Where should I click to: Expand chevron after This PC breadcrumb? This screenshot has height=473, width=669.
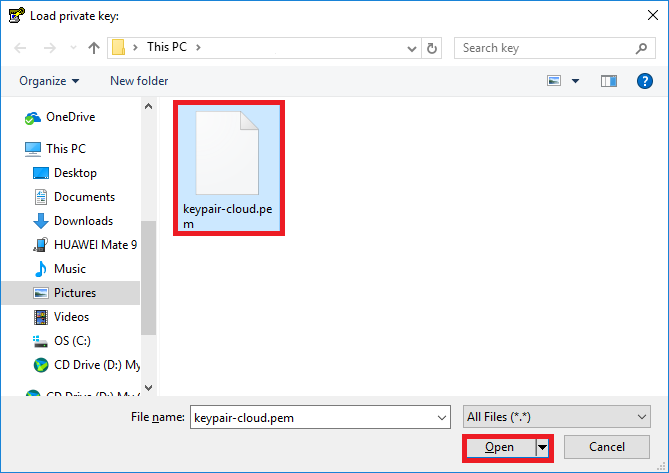(198, 47)
